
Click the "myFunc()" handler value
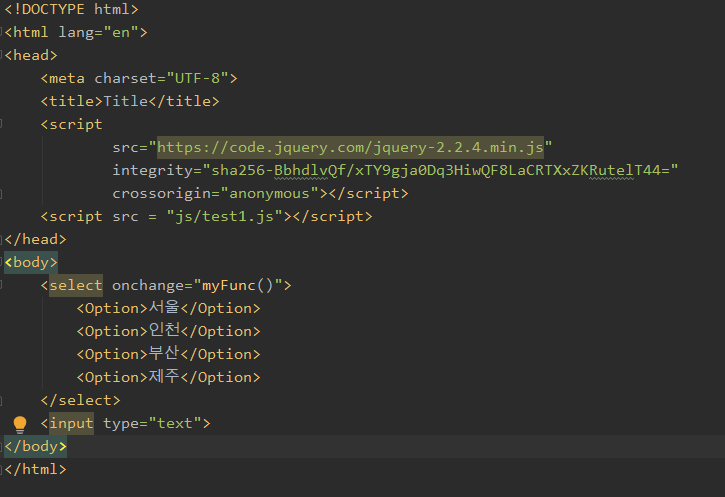(x=238, y=285)
